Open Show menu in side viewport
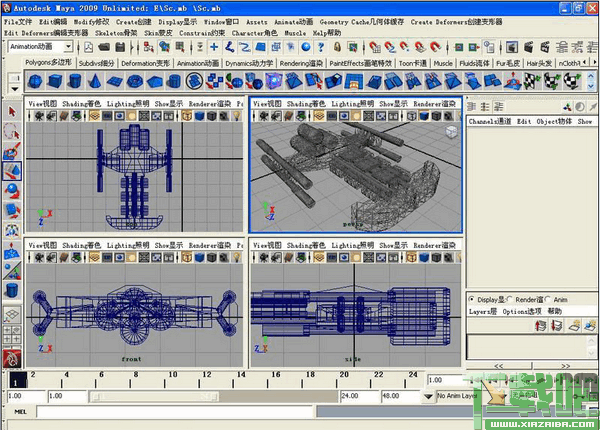This screenshot has width=600, height=430. click(393, 245)
